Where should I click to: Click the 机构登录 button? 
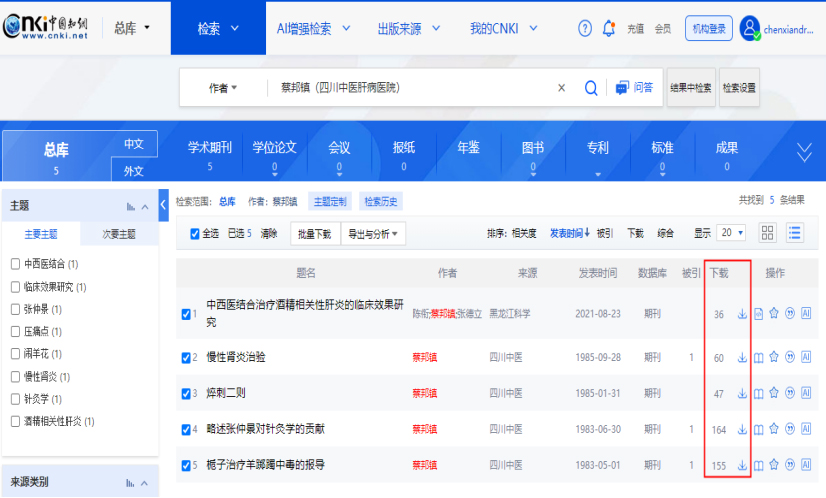[x=708, y=29]
